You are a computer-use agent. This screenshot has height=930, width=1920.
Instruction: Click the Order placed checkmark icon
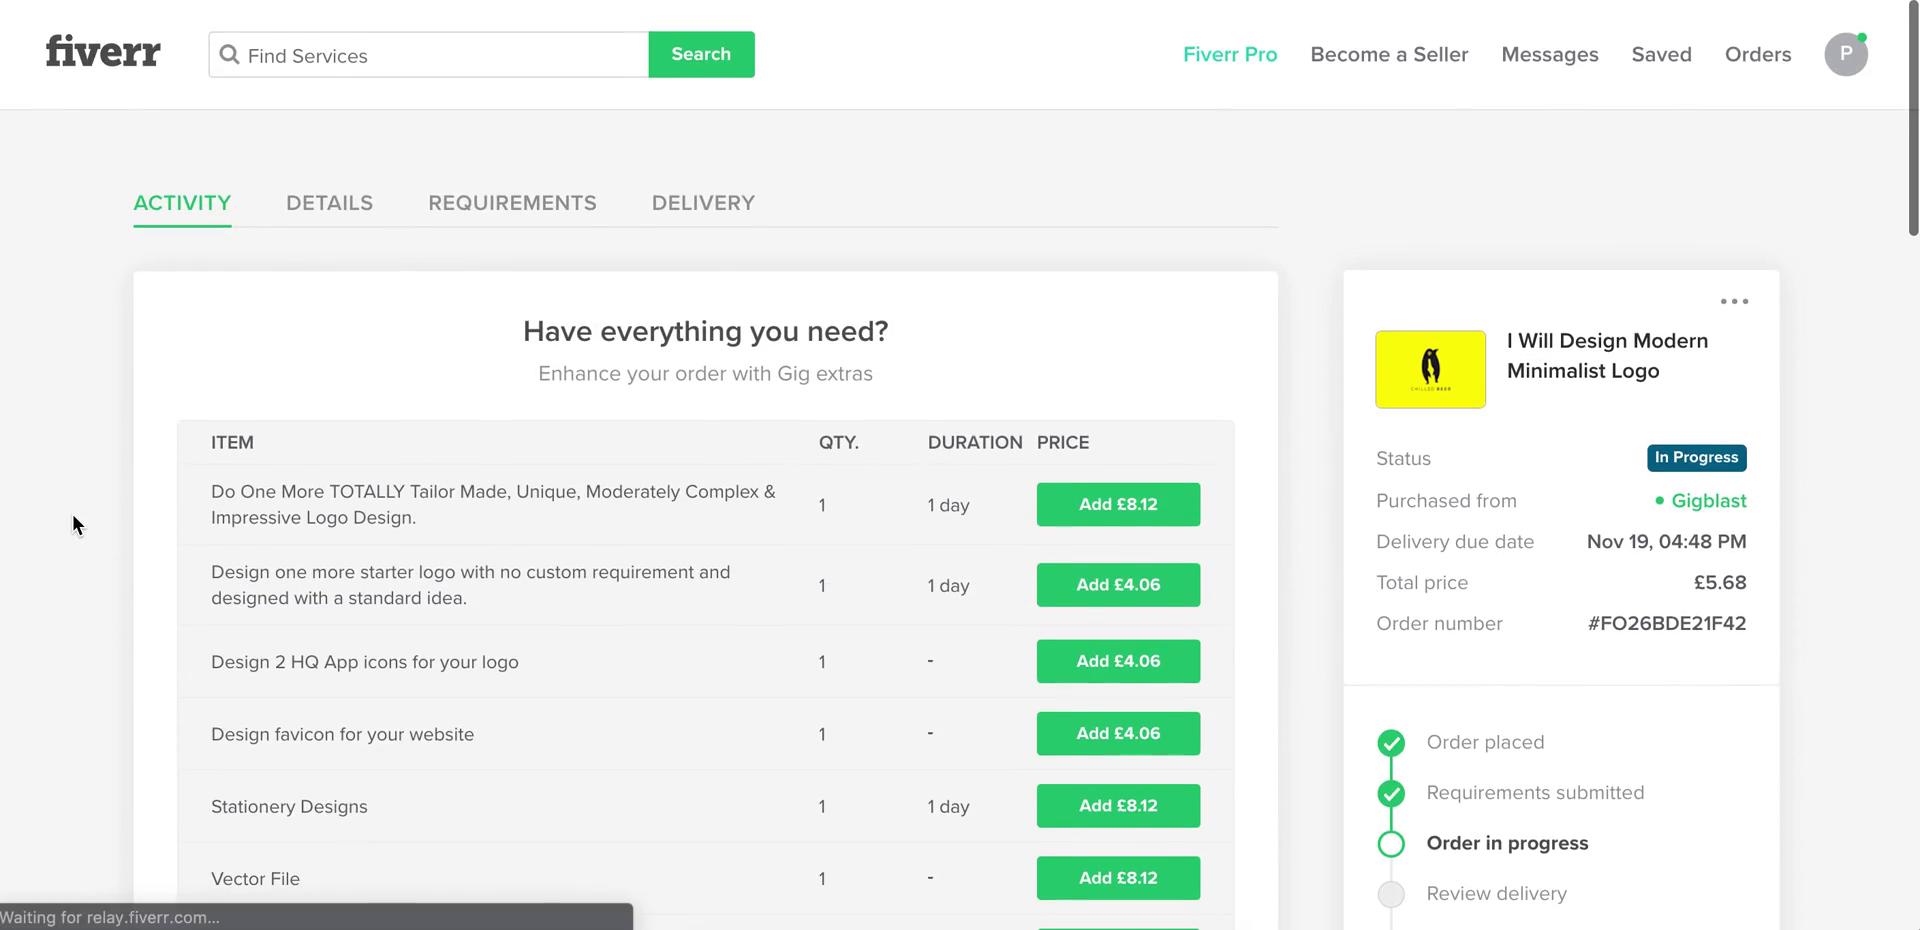point(1391,743)
